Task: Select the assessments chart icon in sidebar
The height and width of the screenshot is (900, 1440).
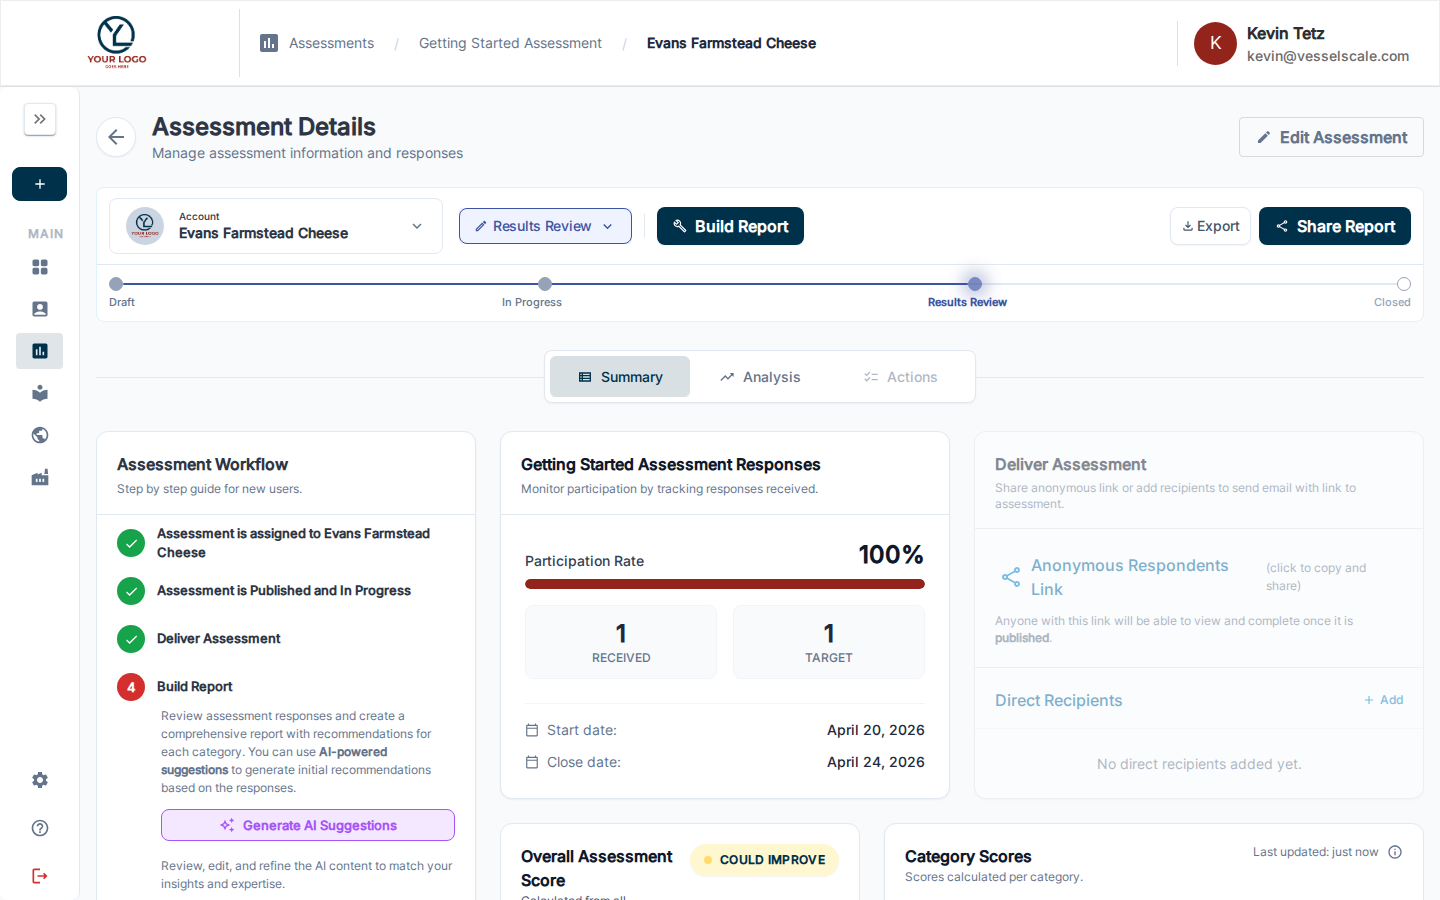Action: point(40,351)
